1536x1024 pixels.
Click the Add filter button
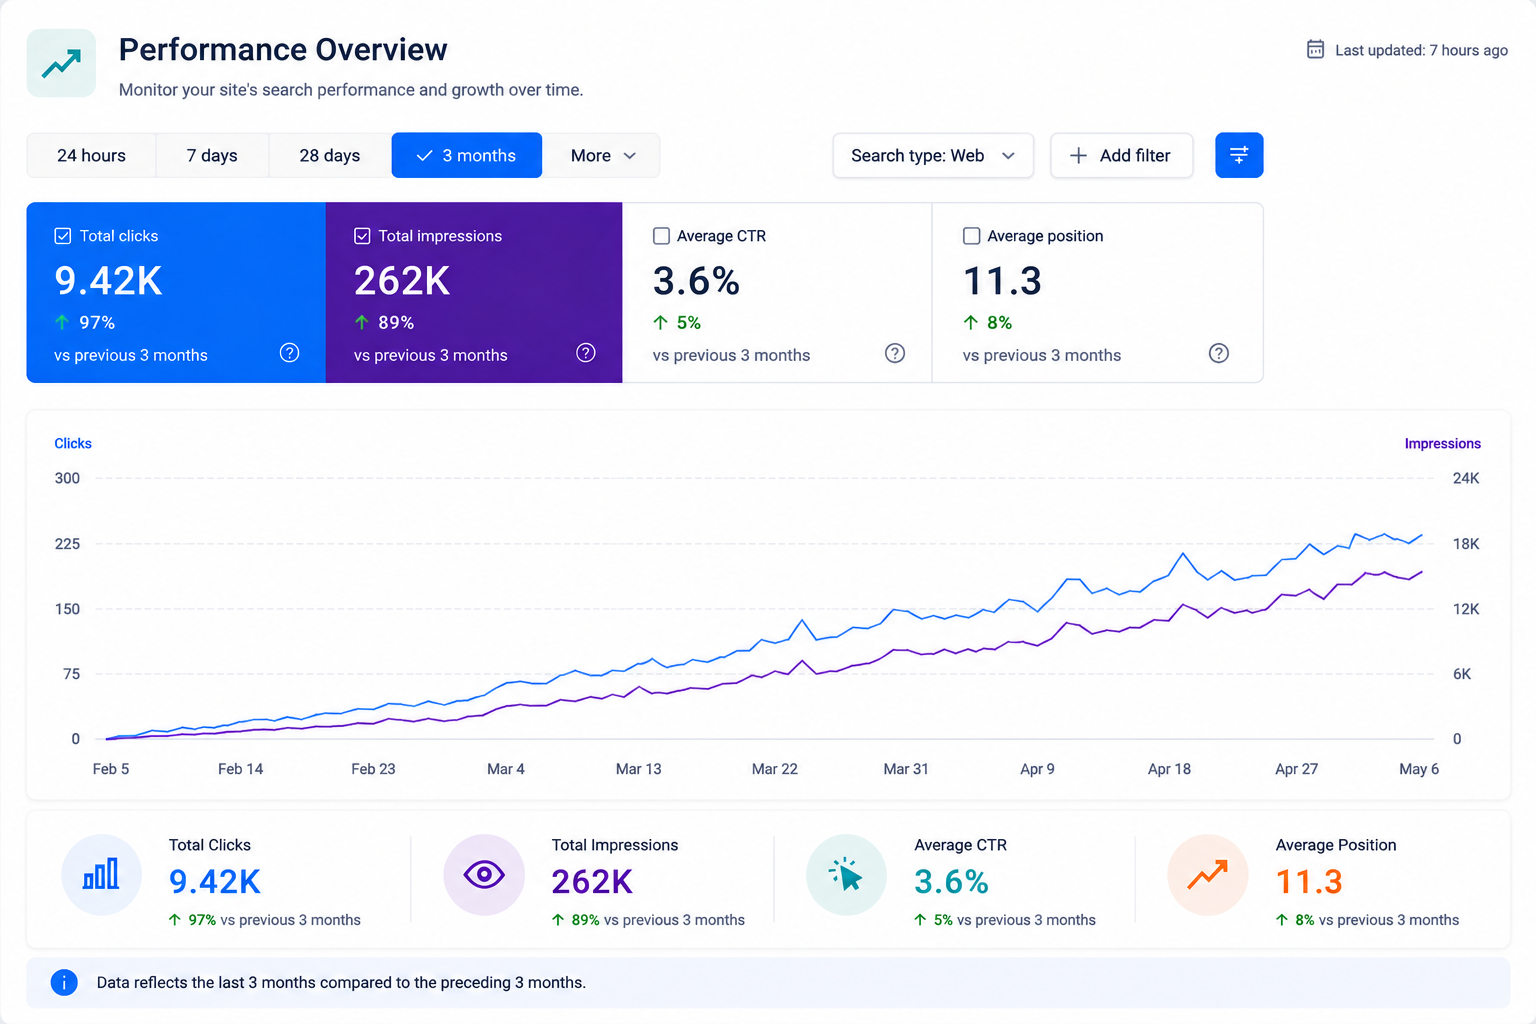(x=1121, y=155)
